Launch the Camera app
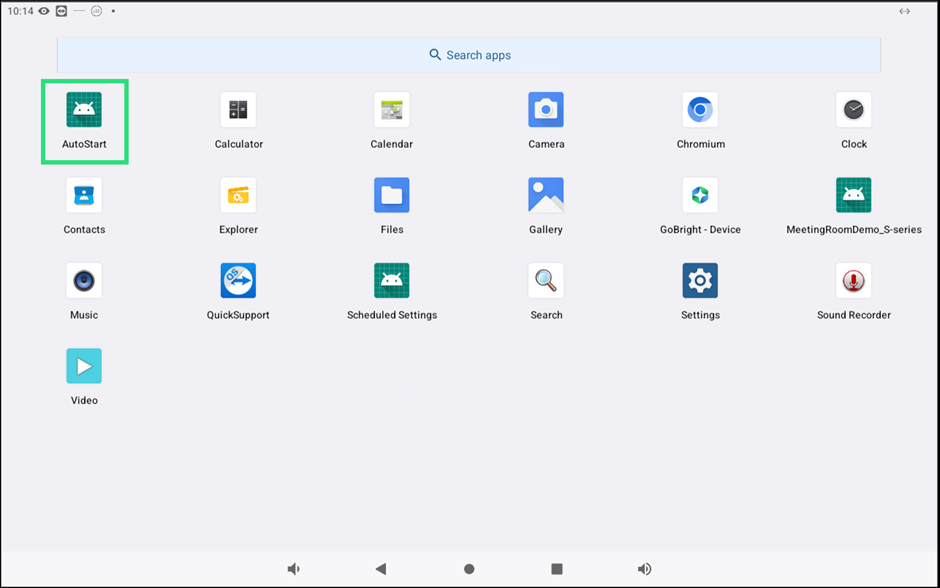 546,110
